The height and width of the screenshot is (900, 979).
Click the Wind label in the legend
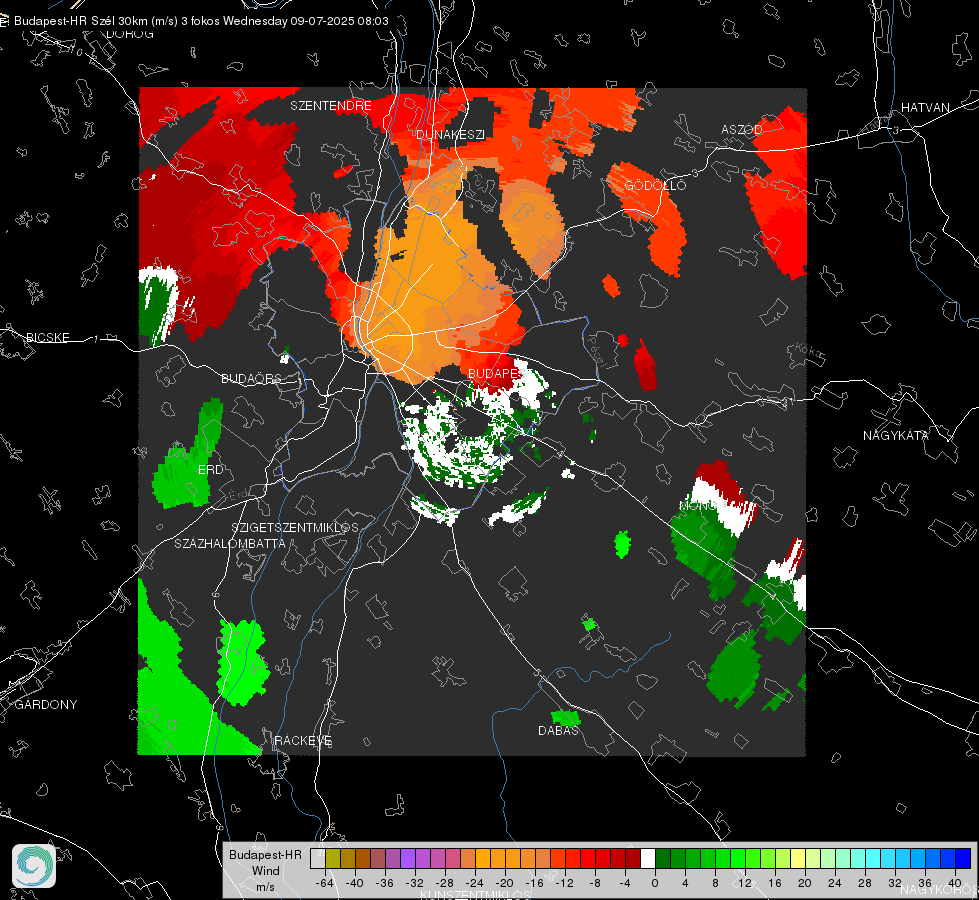[265, 870]
